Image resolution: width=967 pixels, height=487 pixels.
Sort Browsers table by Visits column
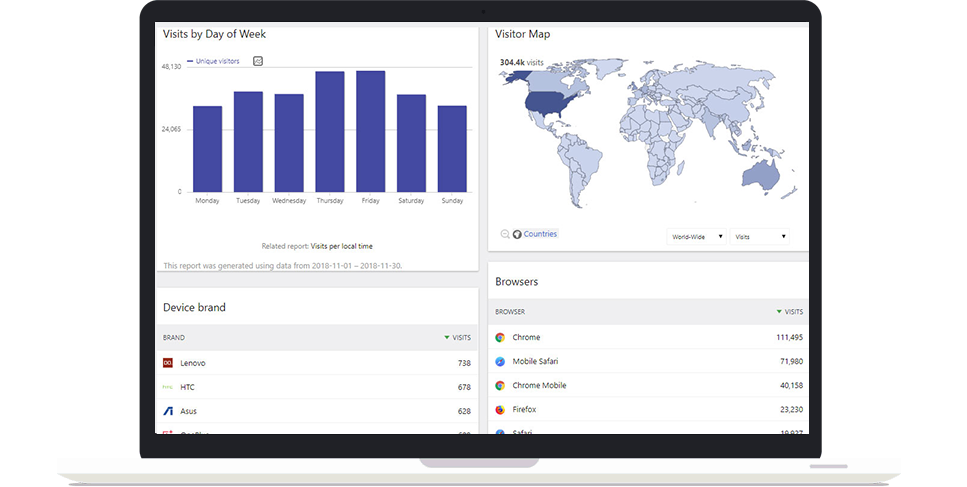click(x=790, y=312)
